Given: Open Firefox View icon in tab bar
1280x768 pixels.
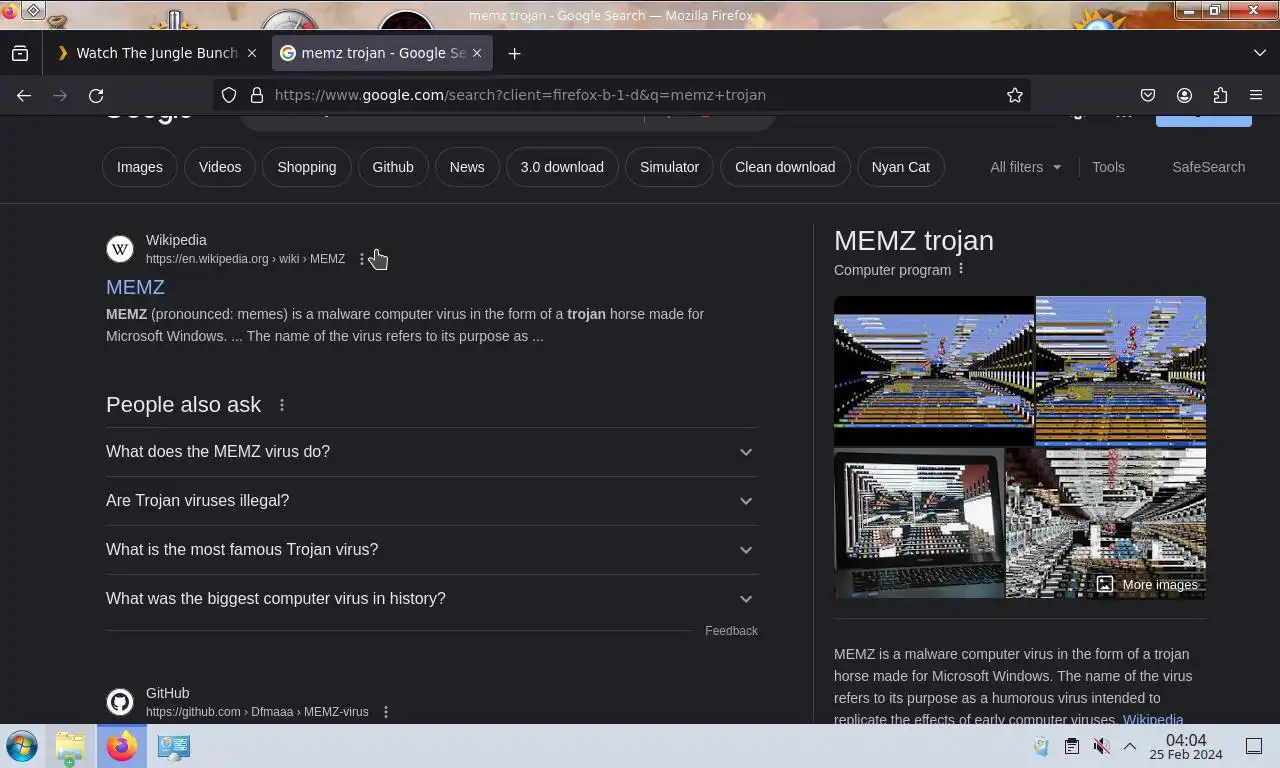Looking at the screenshot, I should pos(20,53).
